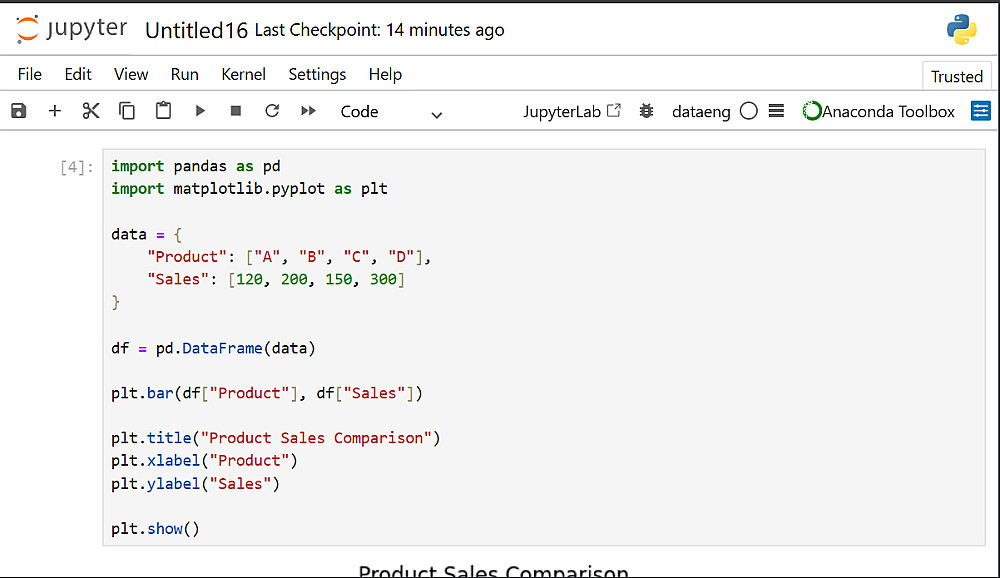The height and width of the screenshot is (578, 1000).
Task: Copy the selected cell
Action: click(127, 111)
